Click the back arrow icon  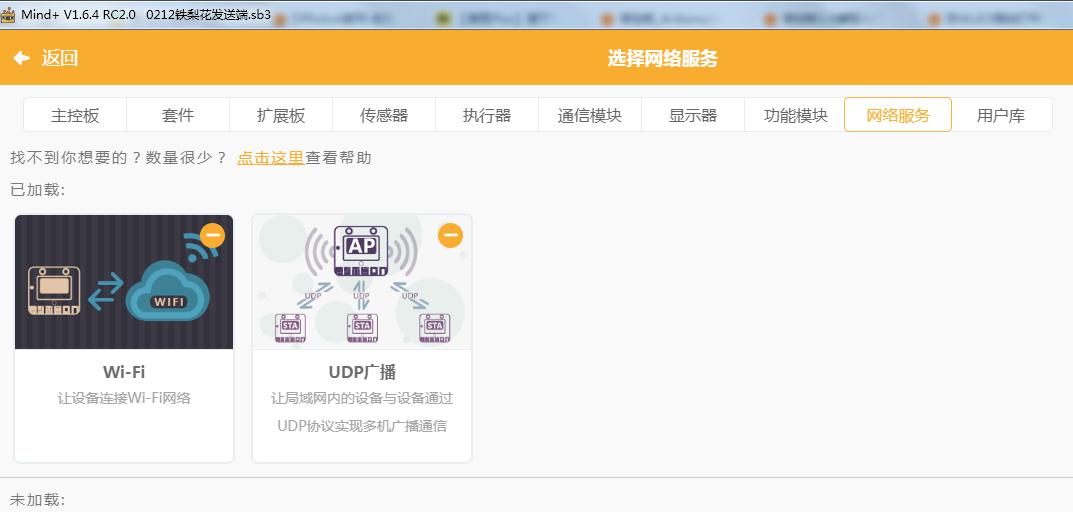[22, 58]
